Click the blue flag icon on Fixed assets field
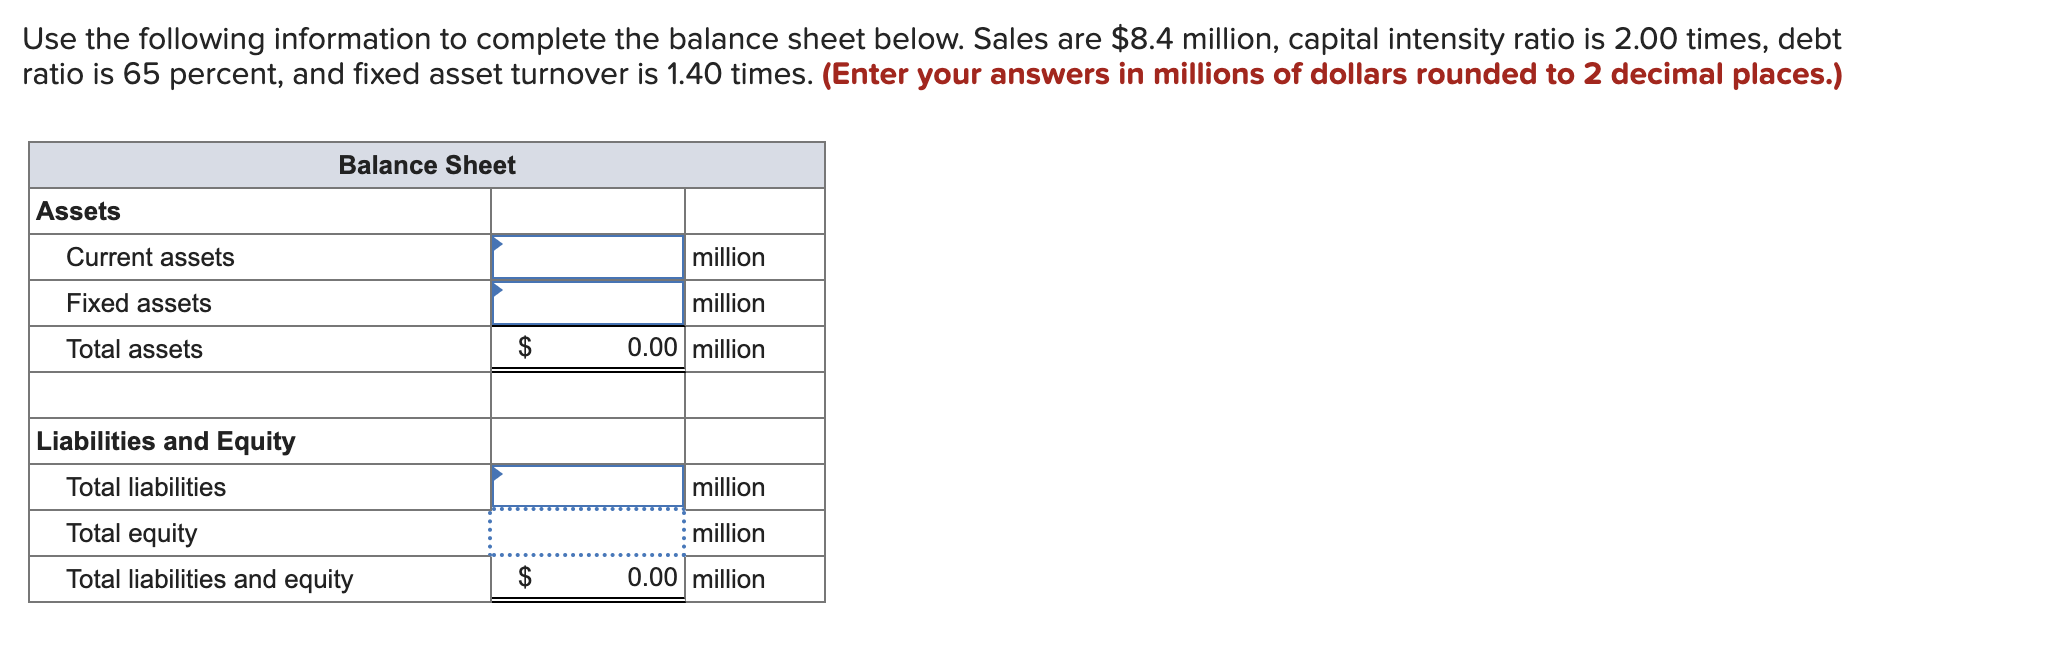 pos(497,288)
